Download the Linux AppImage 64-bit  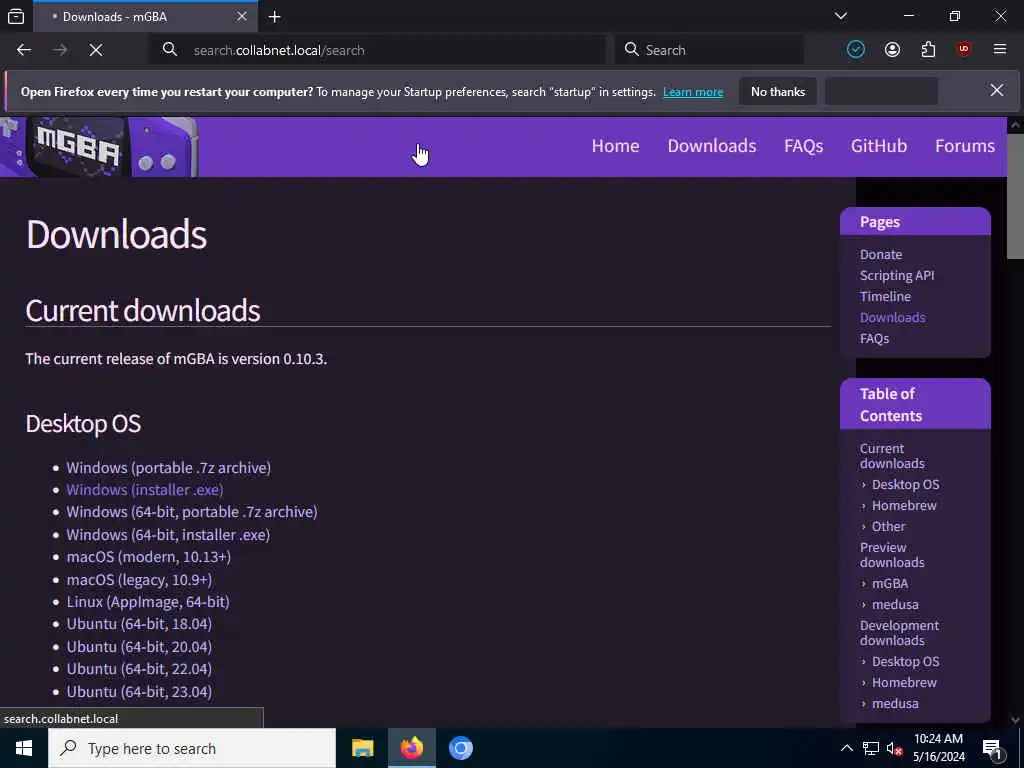[148, 602]
